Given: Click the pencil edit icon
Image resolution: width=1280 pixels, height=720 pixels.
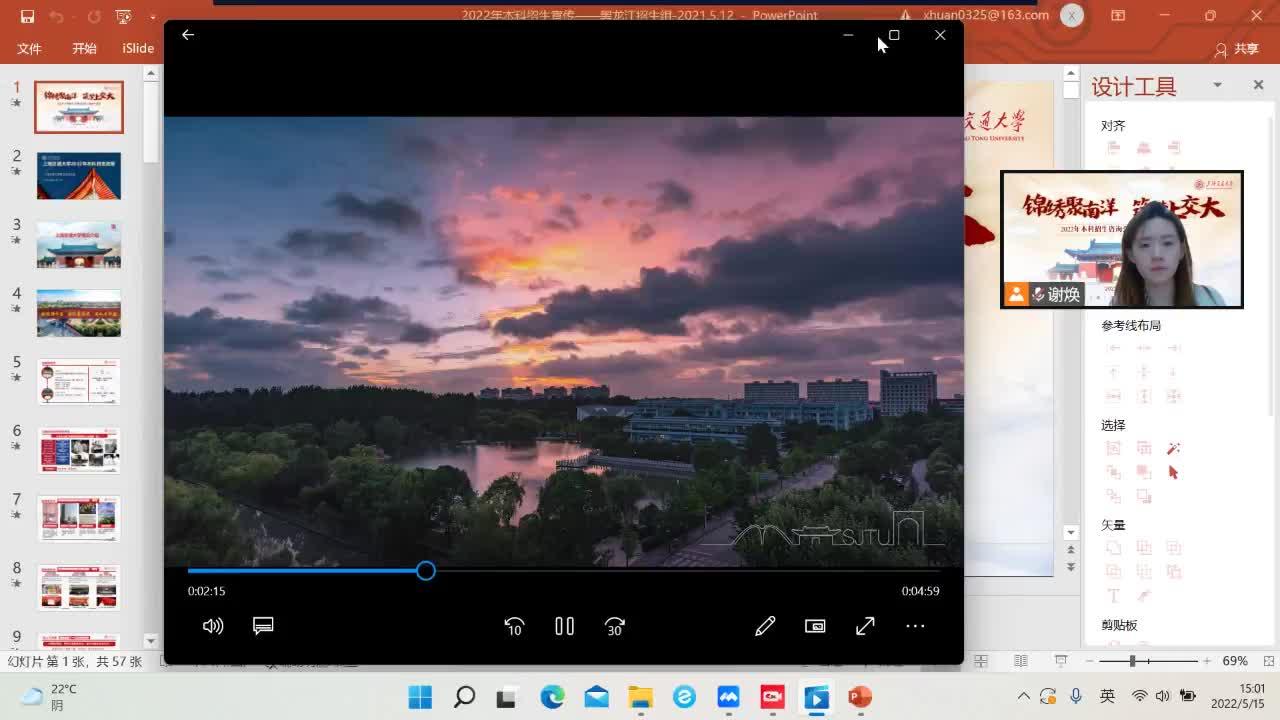Looking at the screenshot, I should [765, 626].
